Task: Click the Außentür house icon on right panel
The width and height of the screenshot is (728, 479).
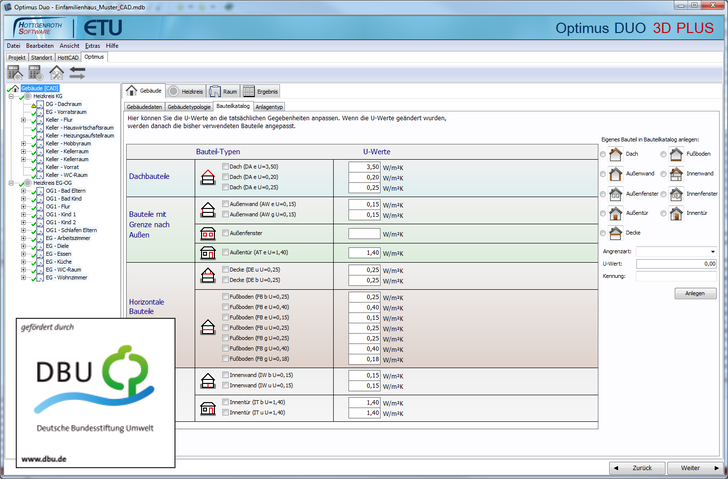Action: 615,212
